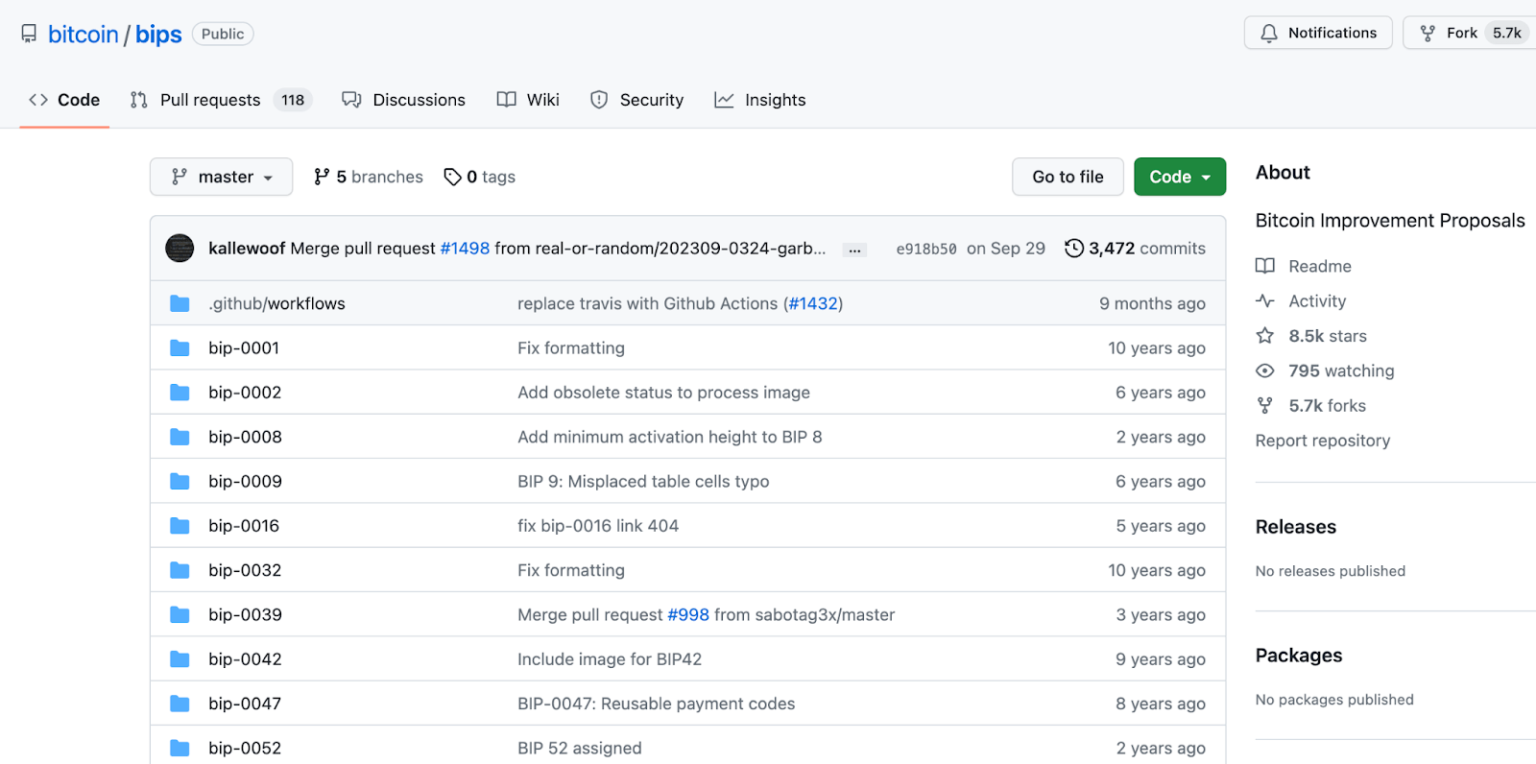Click the folder icon for bip-0042
Screen dimensions: 1536x764
pyautogui.click(x=180, y=659)
